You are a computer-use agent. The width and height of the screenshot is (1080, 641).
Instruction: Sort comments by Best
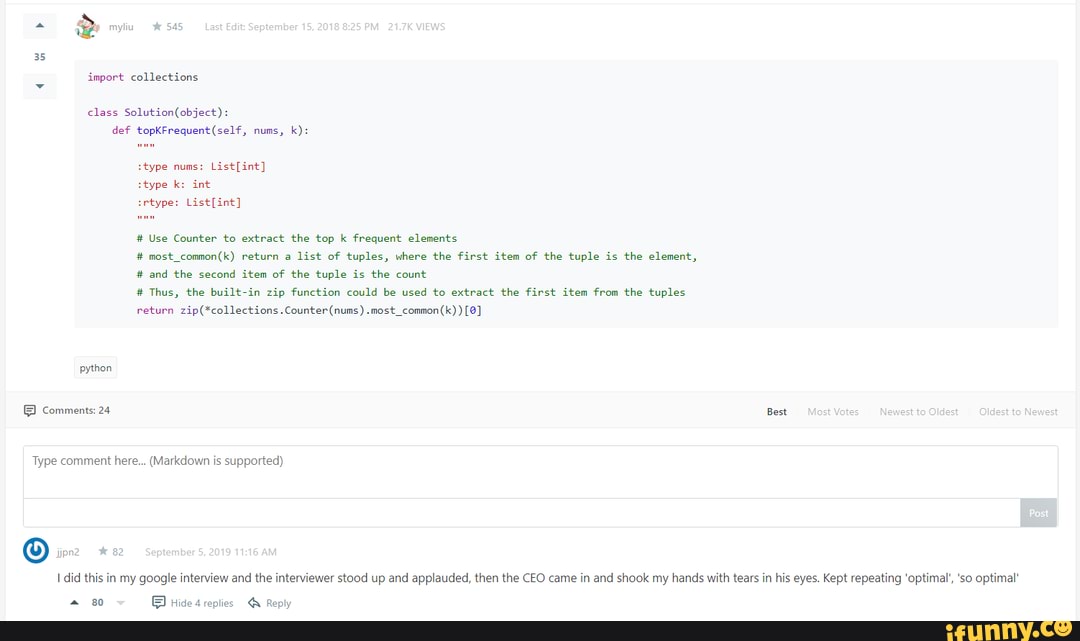[x=776, y=412]
